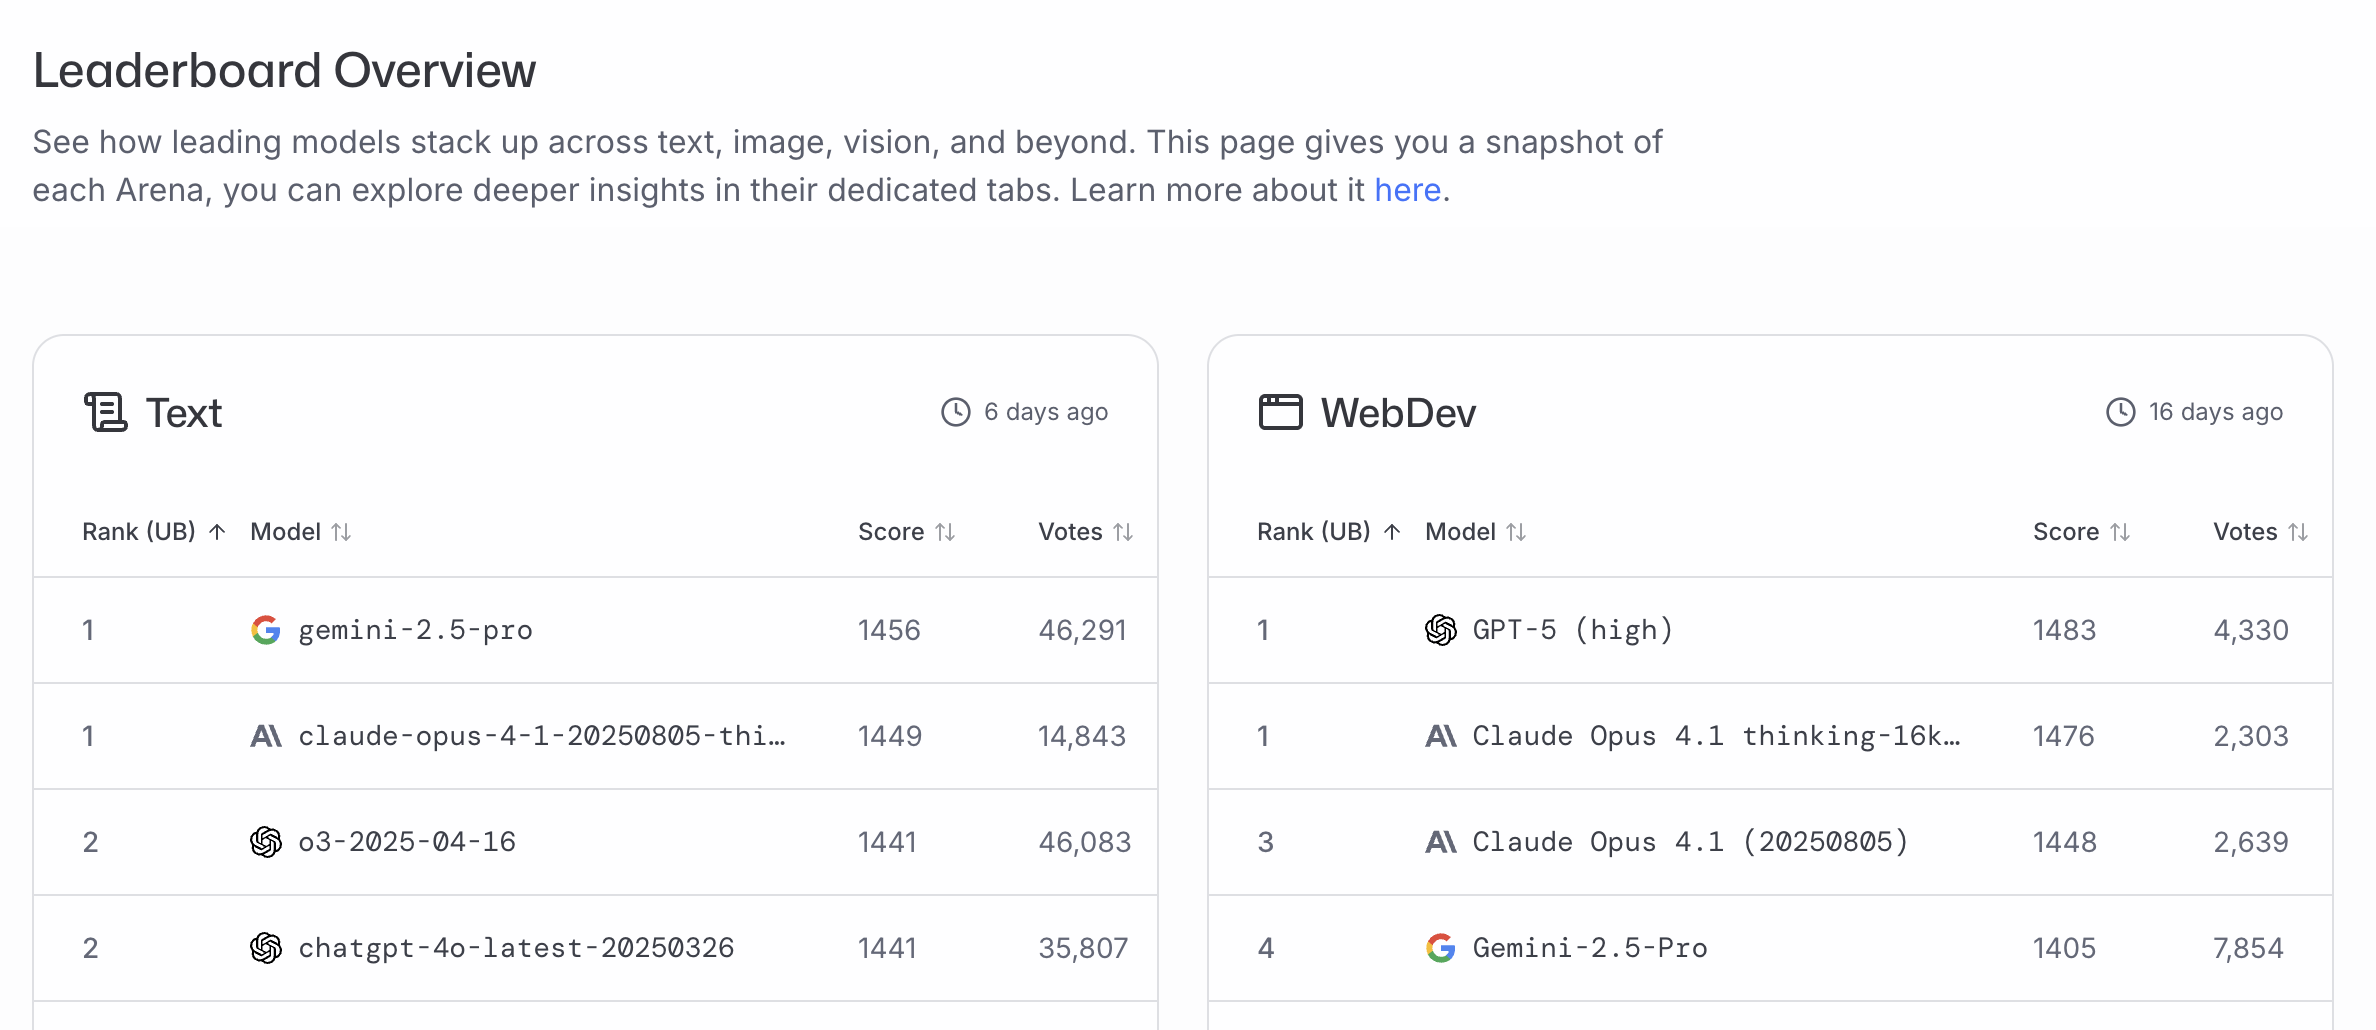Click the score 1483 for GPT-5 (high)
Viewport: 2376px width, 1030px height.
tap(2064, 630)
